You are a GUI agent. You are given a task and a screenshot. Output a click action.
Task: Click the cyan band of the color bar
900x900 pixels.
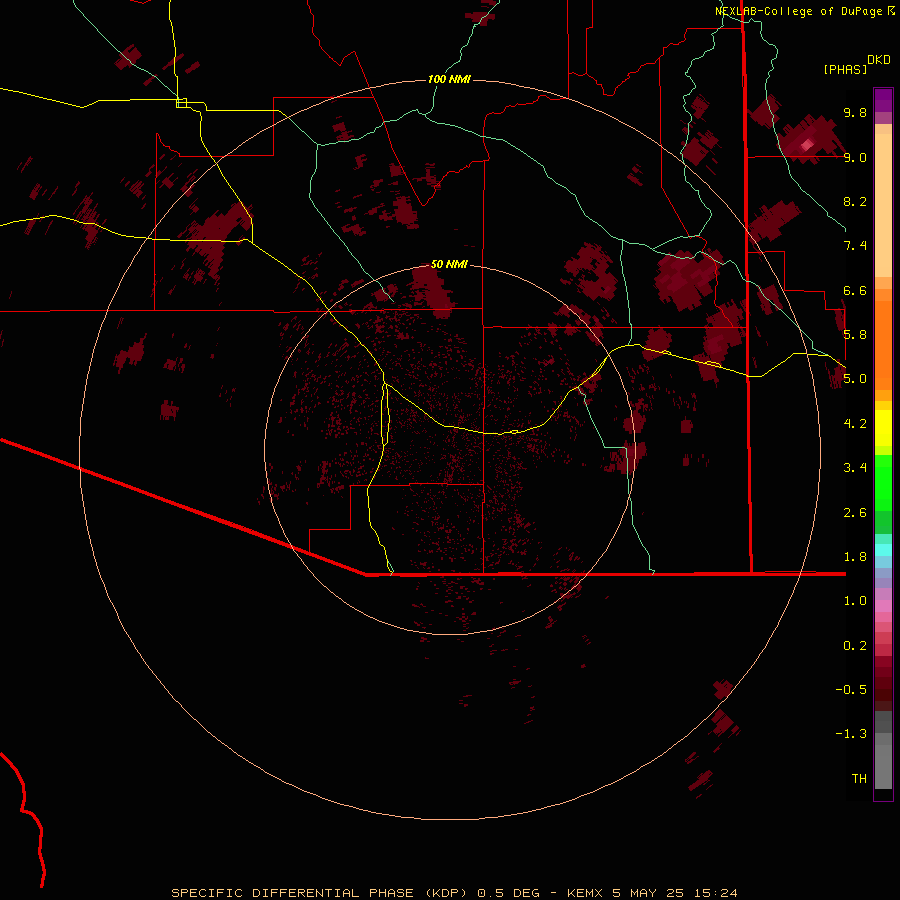883,550
